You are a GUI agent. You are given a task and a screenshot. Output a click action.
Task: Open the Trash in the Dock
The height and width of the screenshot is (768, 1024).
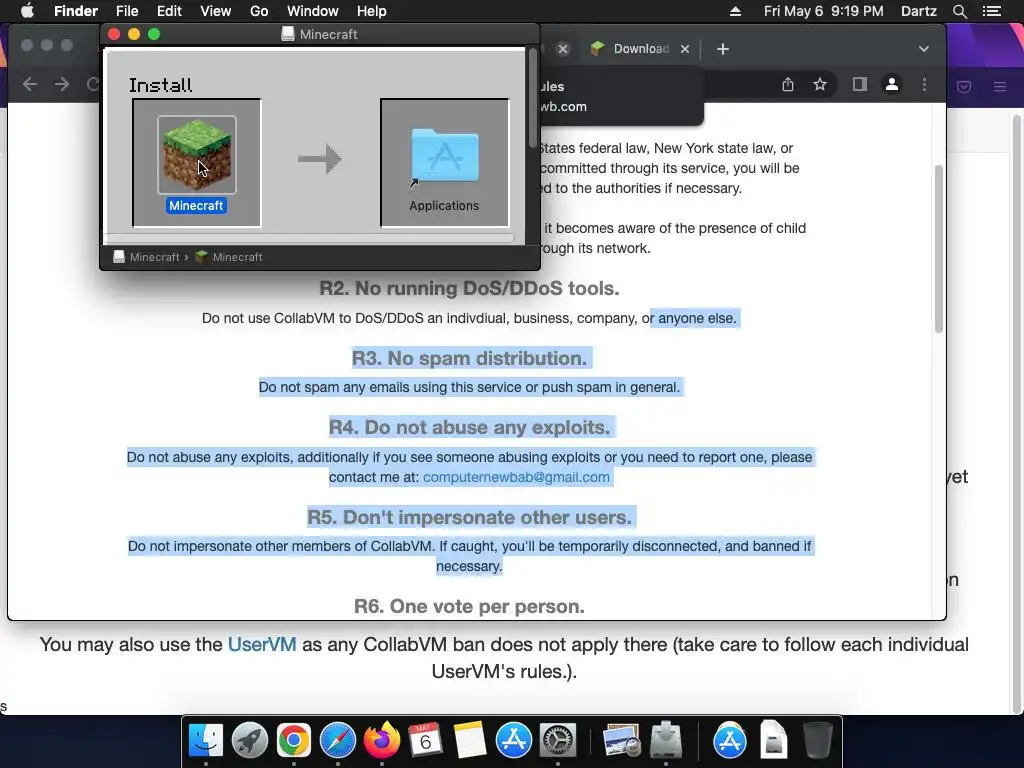point(817,741)
